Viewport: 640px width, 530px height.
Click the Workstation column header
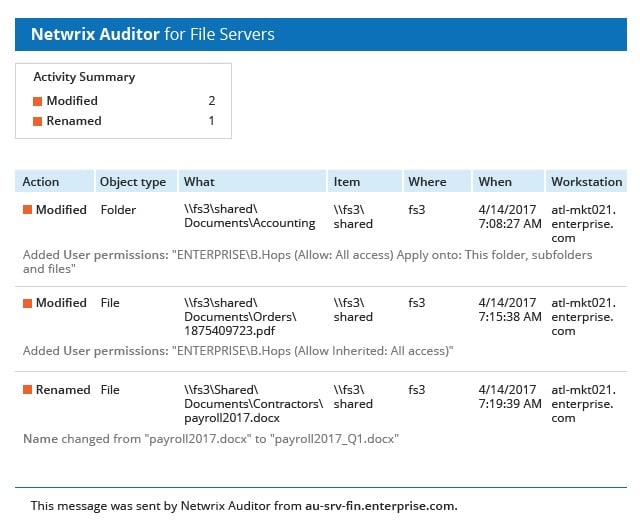[x=587, y=181]
